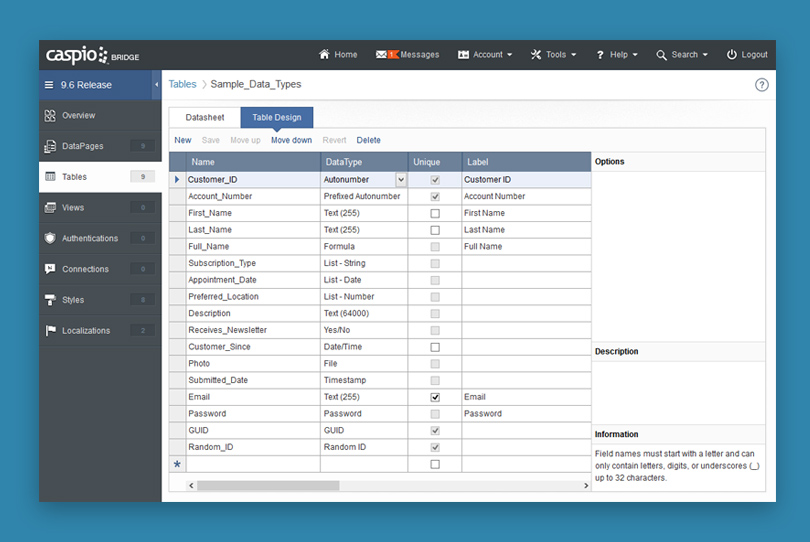This screenshot has height=542, width=810.
Task: Open the Tools dropdown menu
Action: (x=553, y=54)
